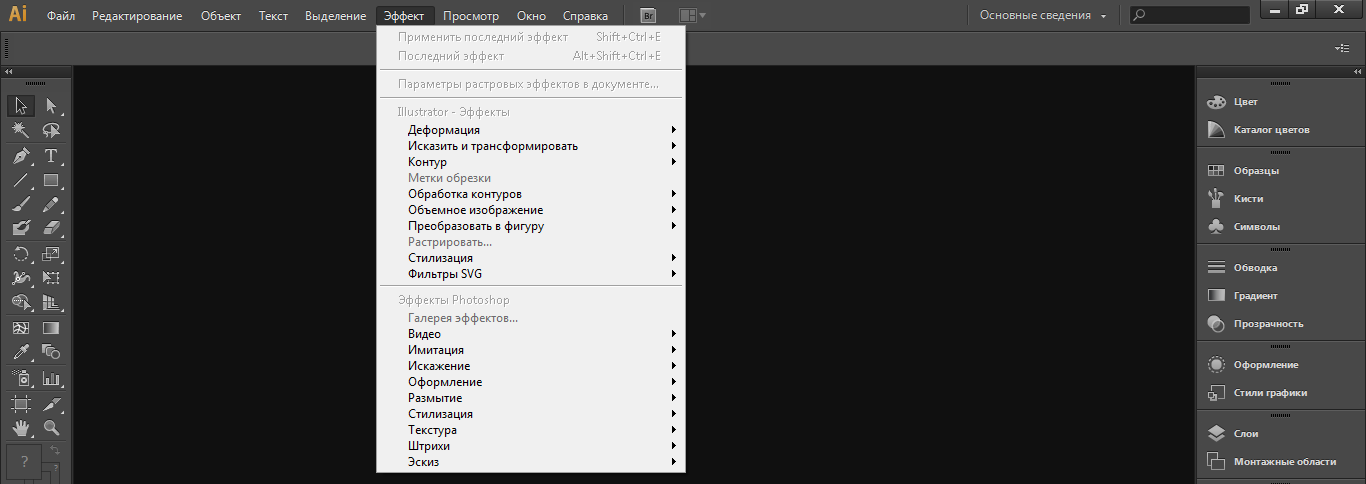Select the Direct Selection (white arrow) tool
Viewport: 1366px width, 484px height.
pos(51,105)
